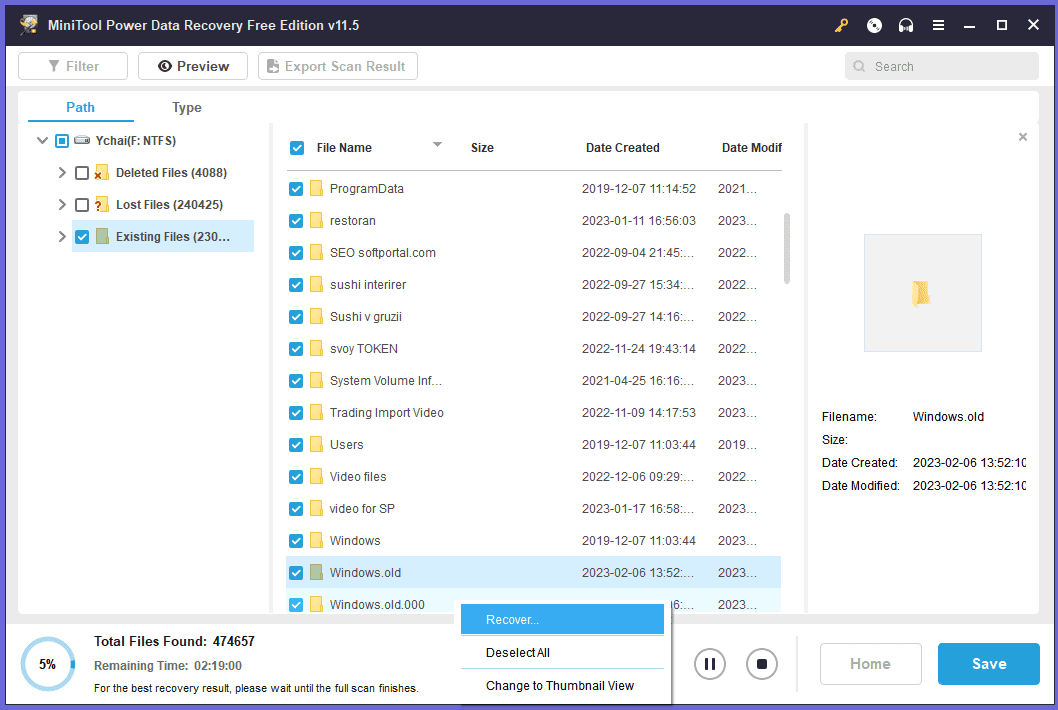The height and width of the screenshot is (710, 1058).
Task: Open support via headphones icon
Action: pyautogui.click(x=906, y=25)
